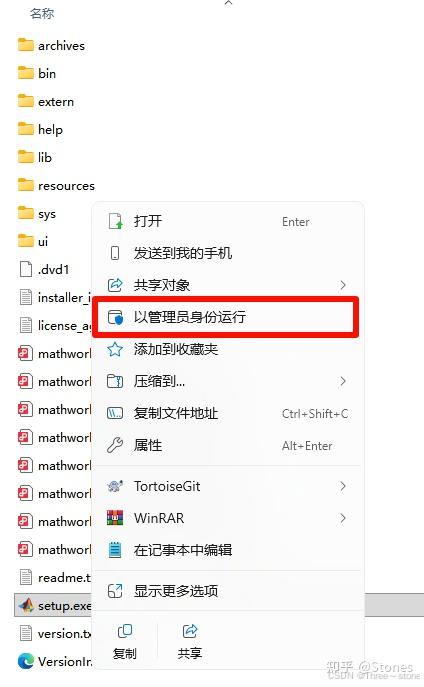Click the wrench icon next to 属性

tap(115, 445)
